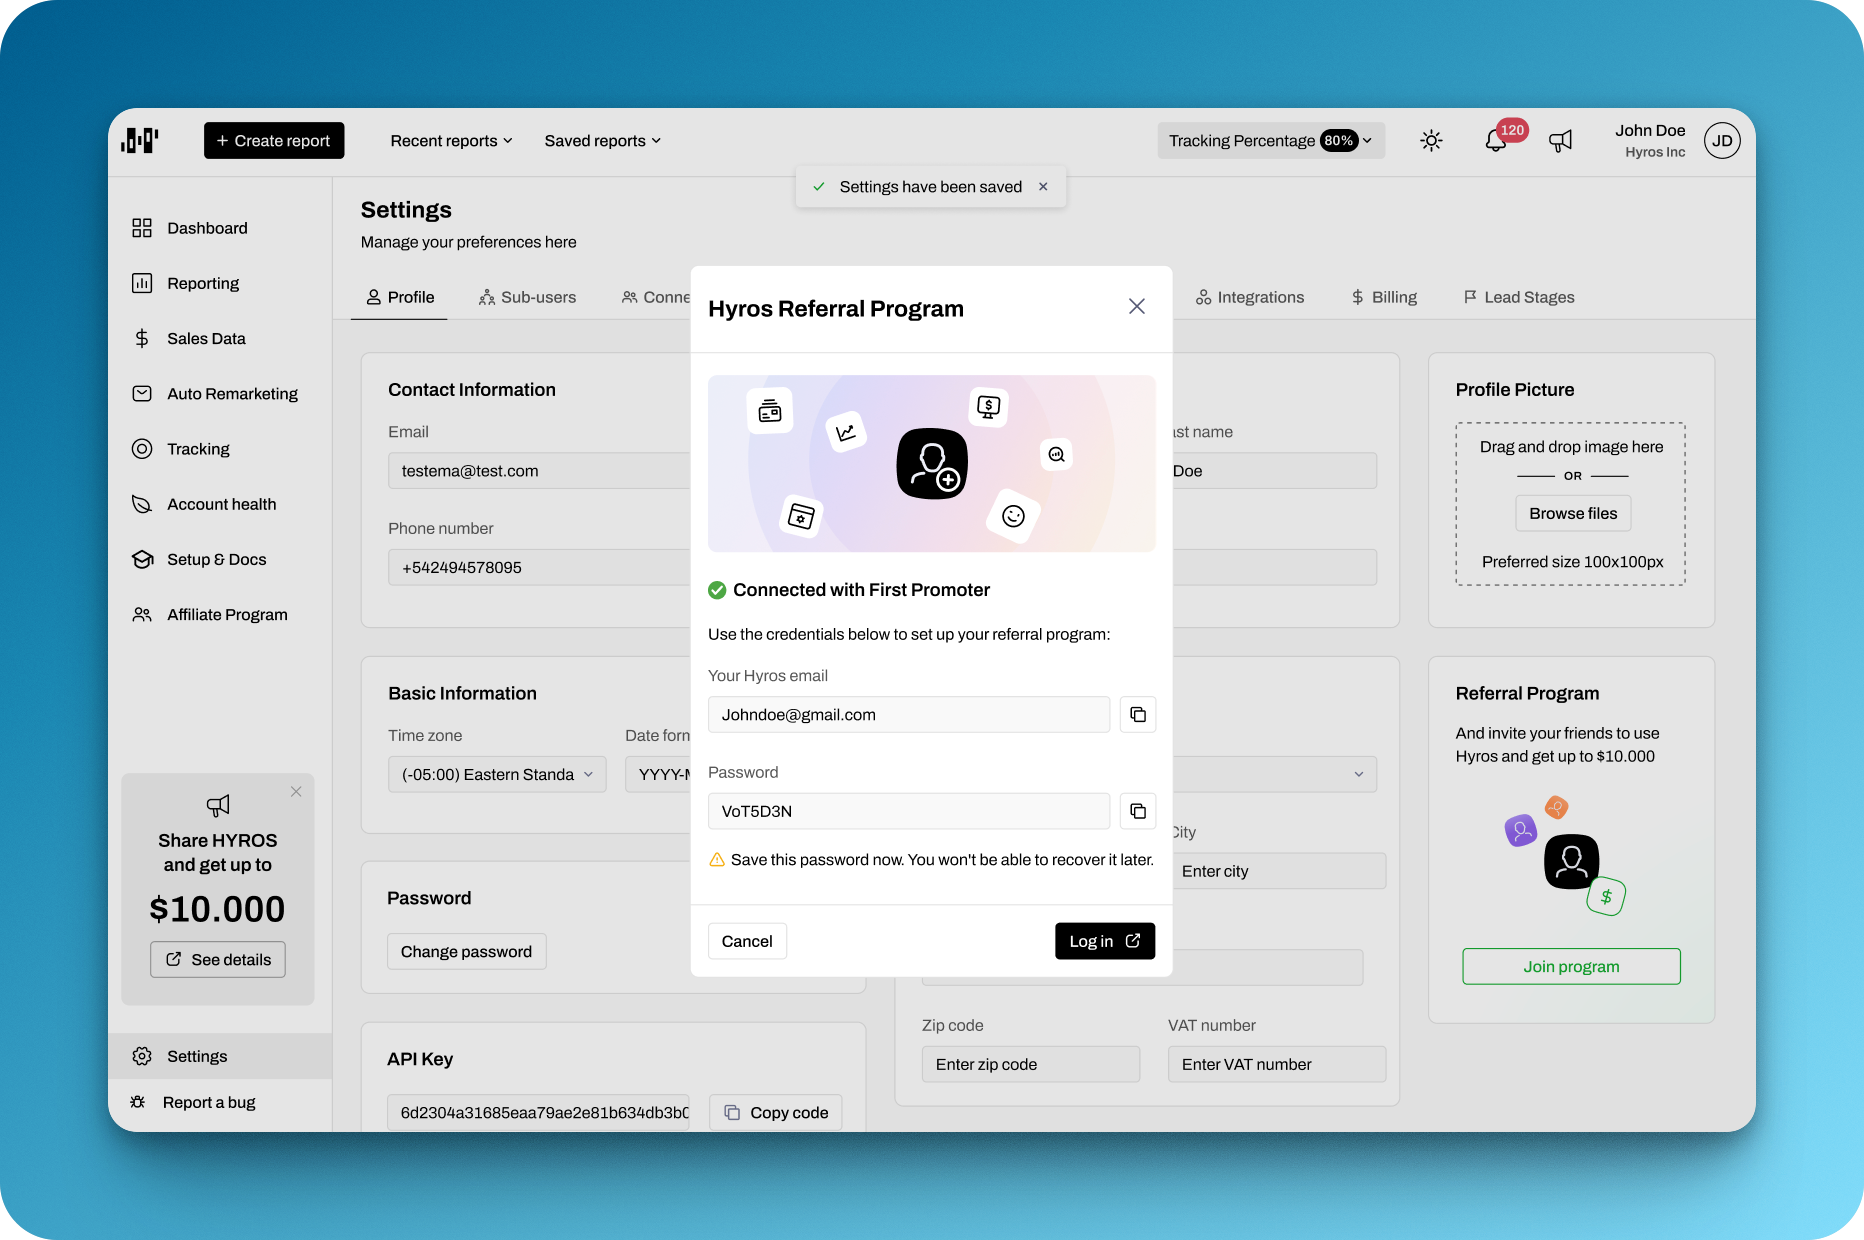Go to Sales Data in sidebar

pyautogui.click(x=220, y=338)
